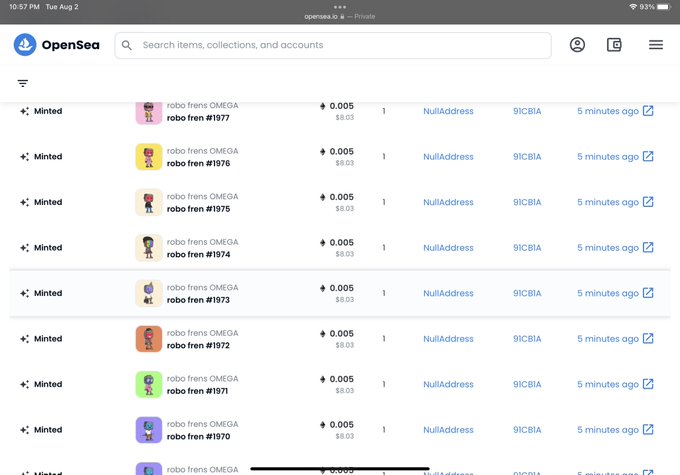Tap the Wi-Fi indicator in status bar

(x=633, y=7)
